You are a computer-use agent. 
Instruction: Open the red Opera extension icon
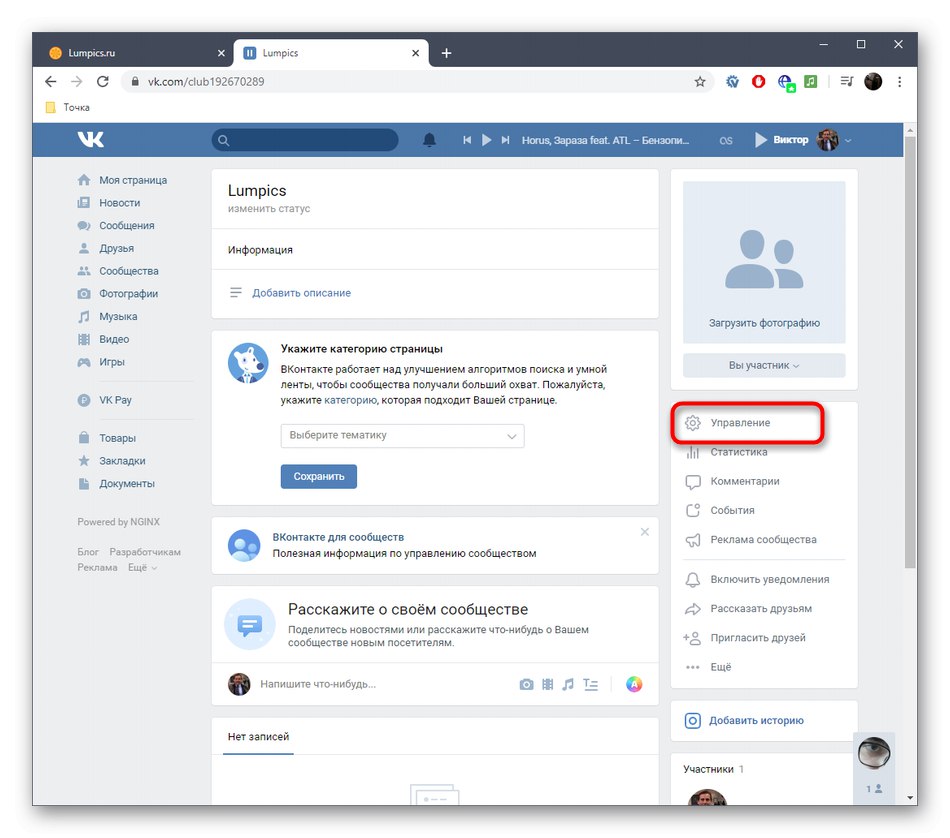(758, 81)
